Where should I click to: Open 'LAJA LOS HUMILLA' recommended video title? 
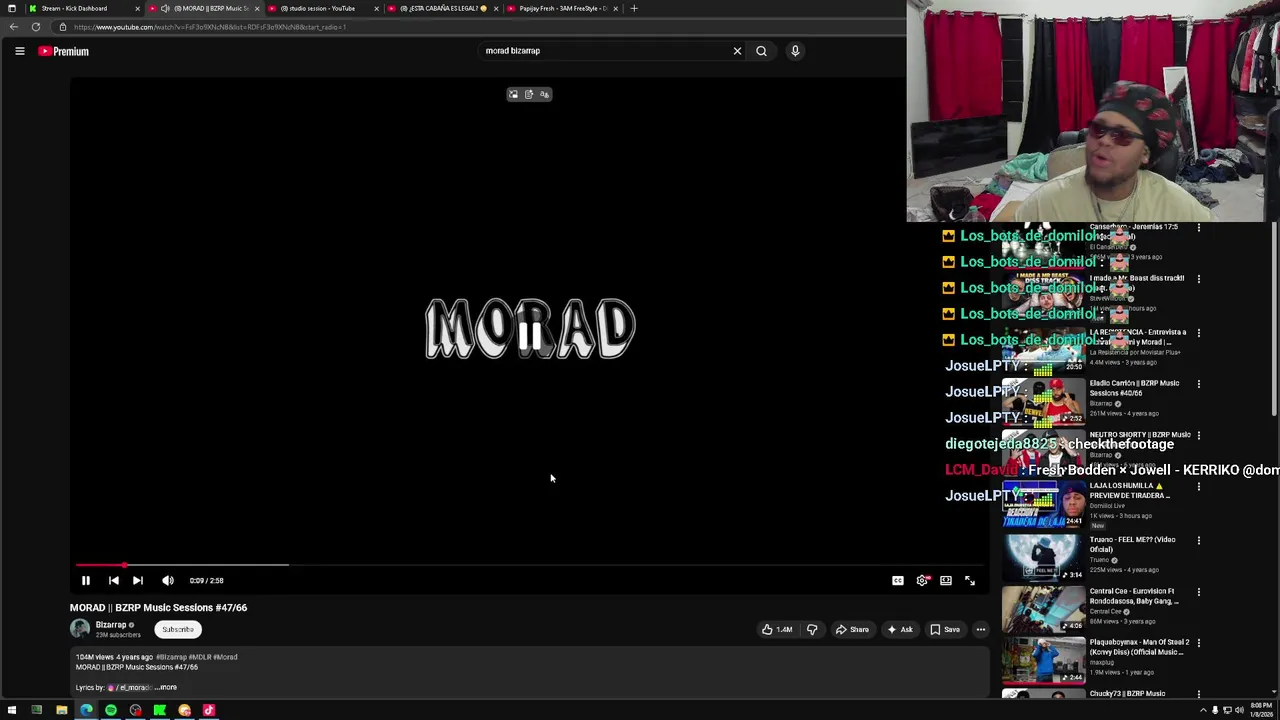click(x=1129, y=491)
